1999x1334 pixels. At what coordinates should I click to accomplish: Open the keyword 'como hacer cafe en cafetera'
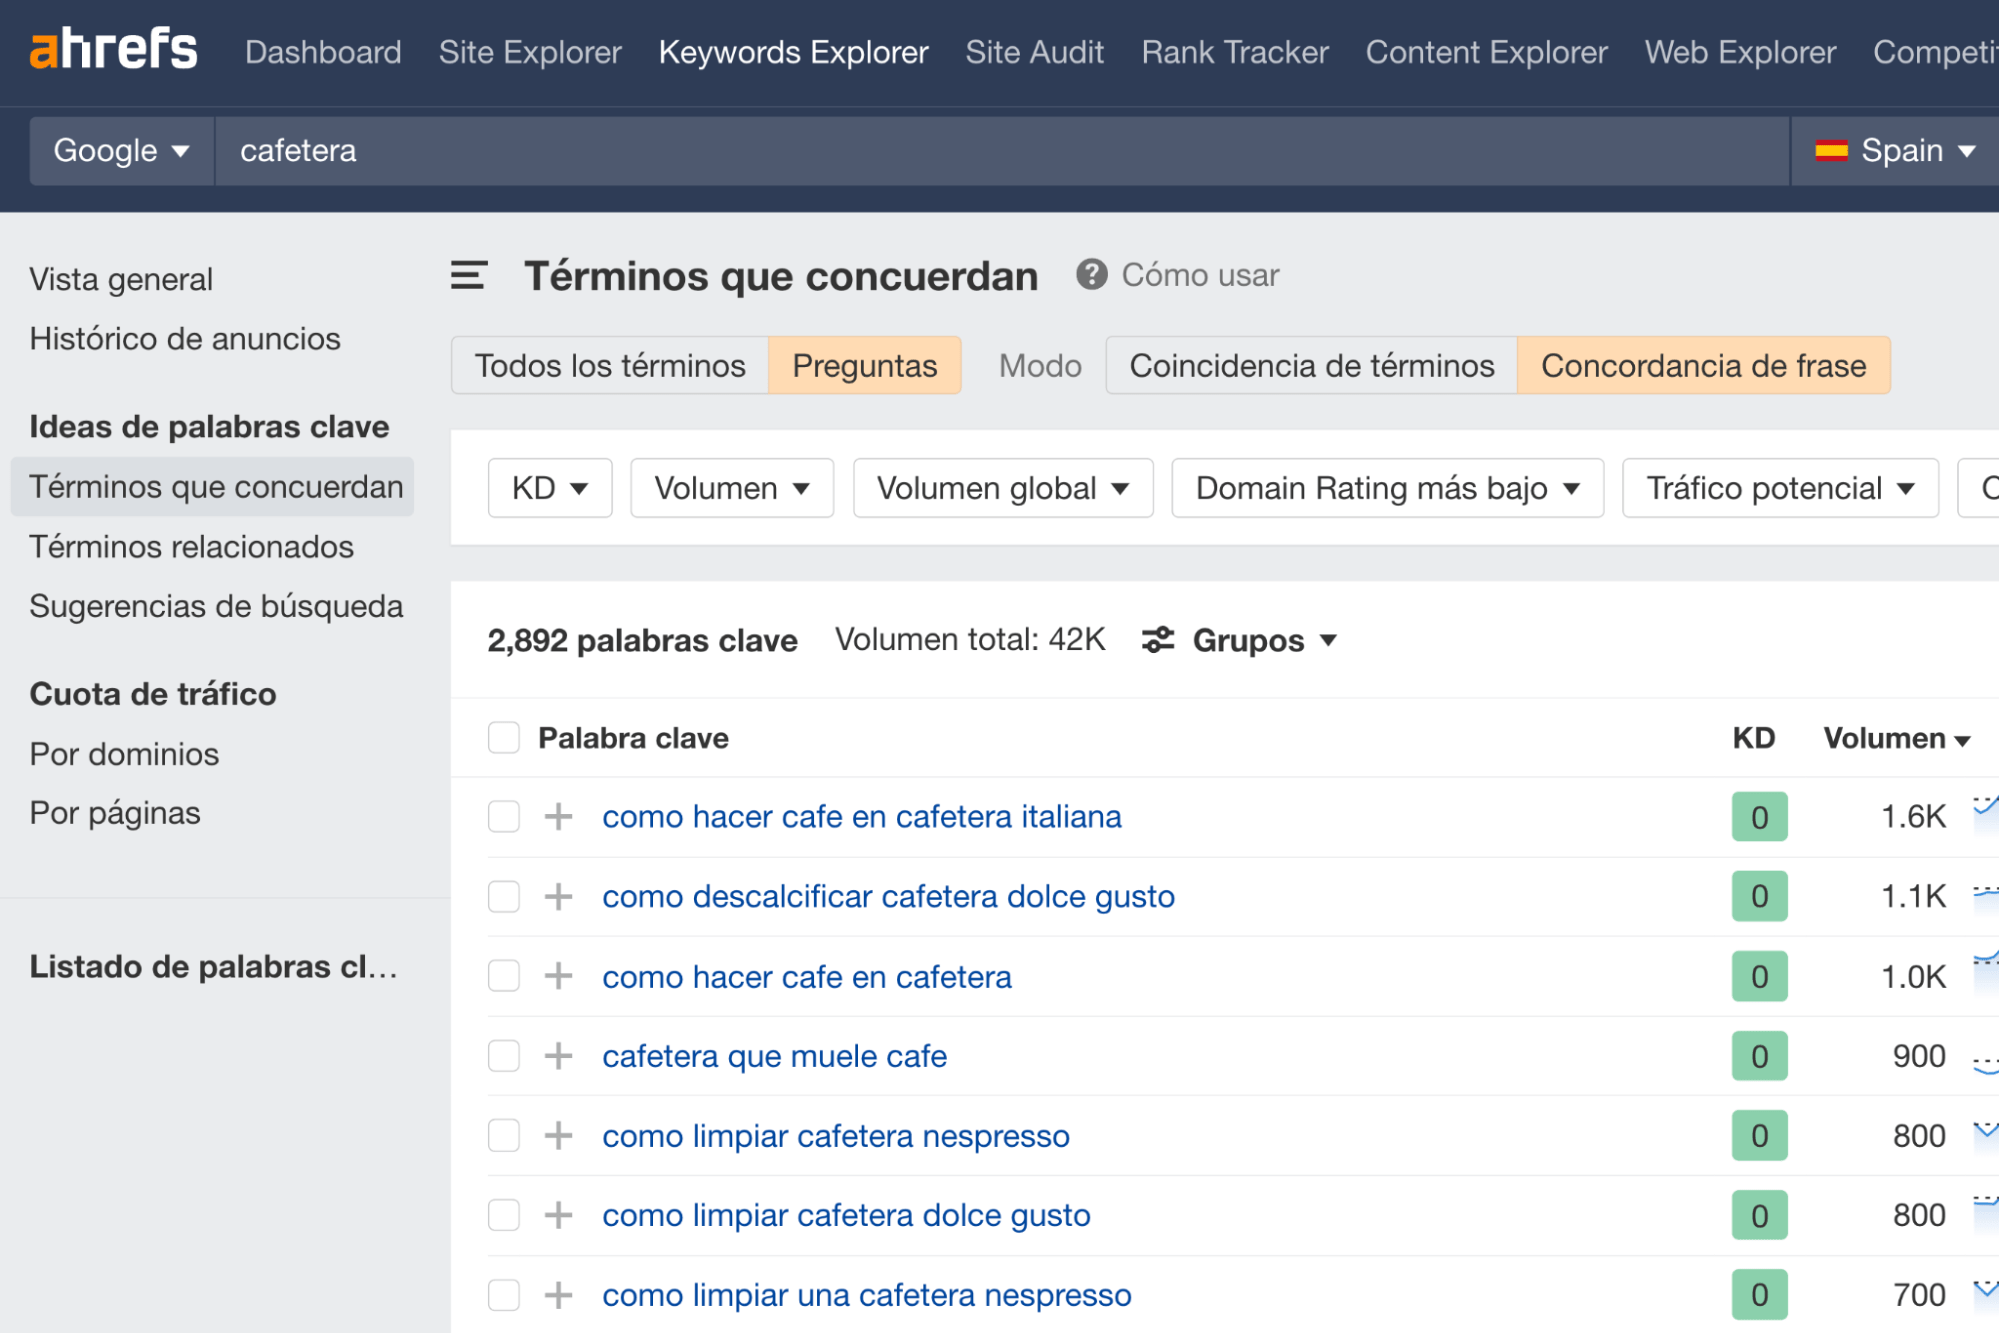[x=806, y=977]
